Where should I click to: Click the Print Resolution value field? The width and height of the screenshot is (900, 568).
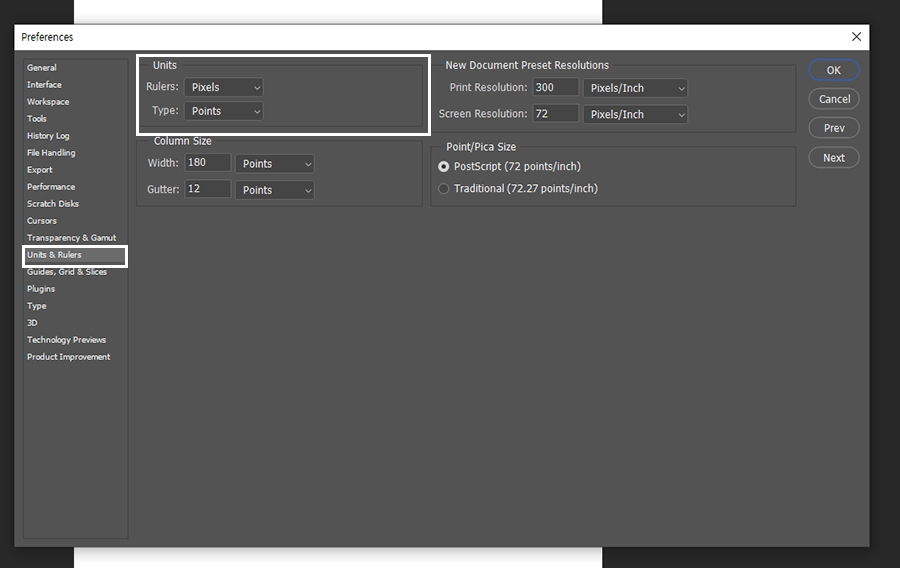(x=556, y=87)
